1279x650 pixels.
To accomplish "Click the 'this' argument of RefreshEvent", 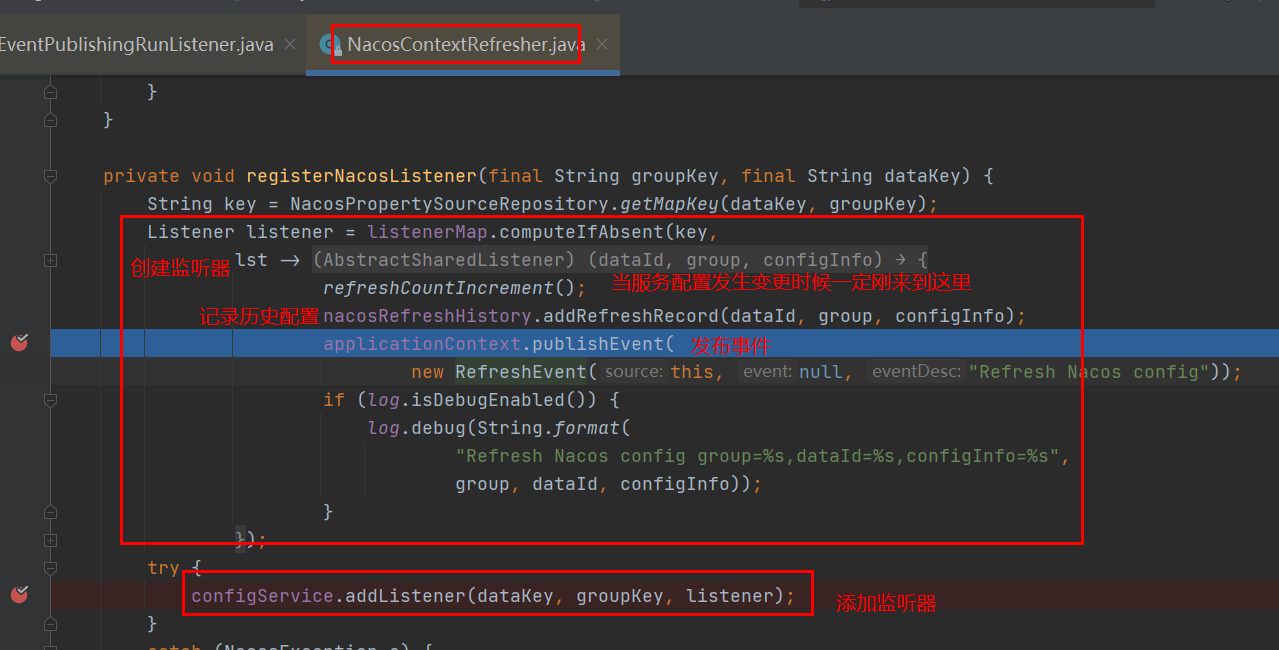I will pyautogui.click(x=692, y=372).
